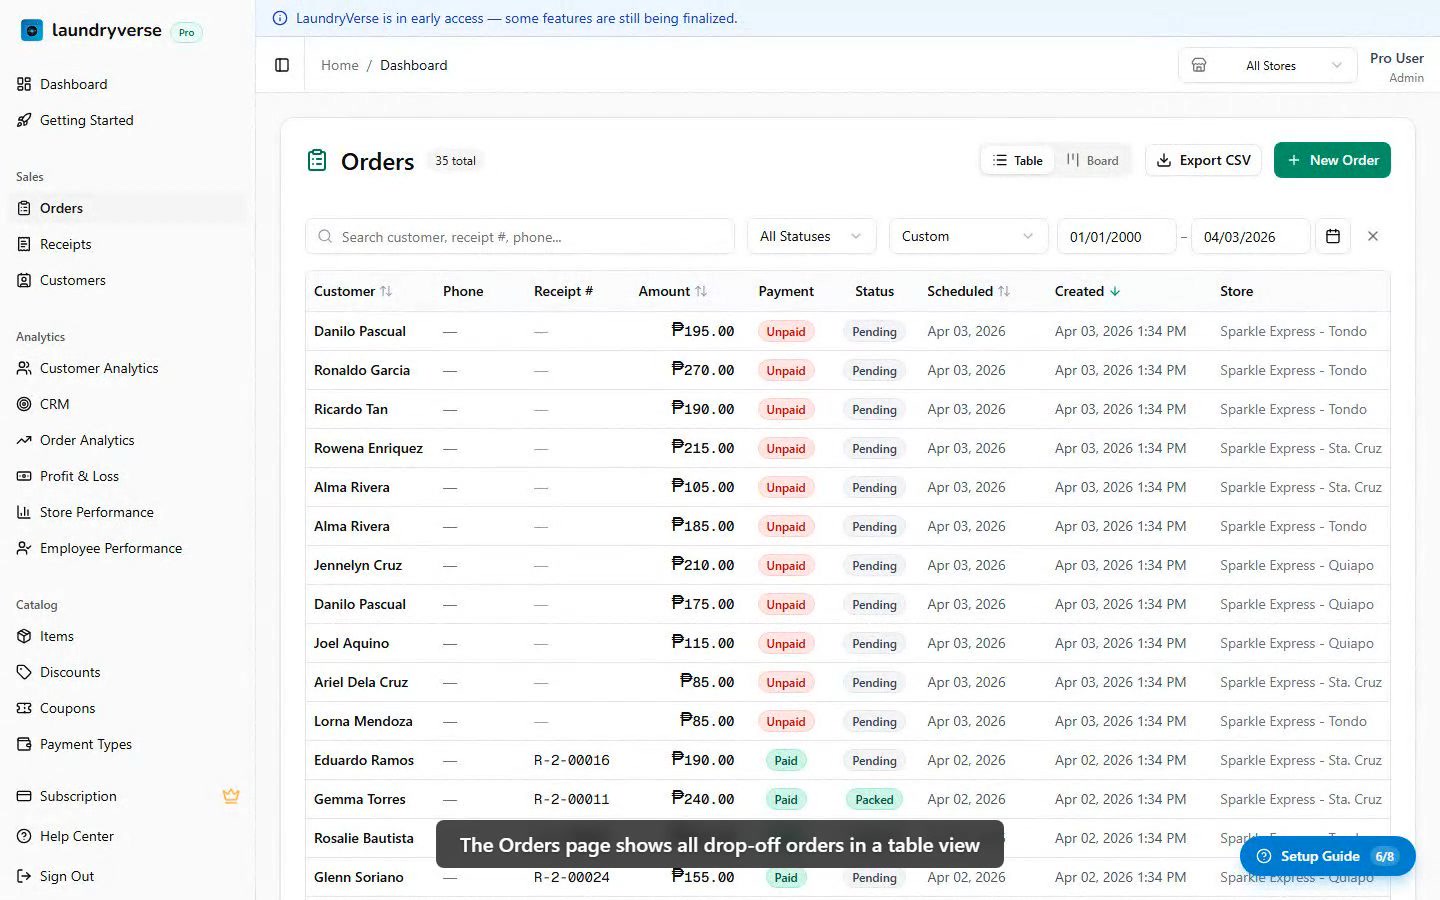
Task: Click the laundryverse logo icon
Action: pyautogui.click(x=29, y=30)
